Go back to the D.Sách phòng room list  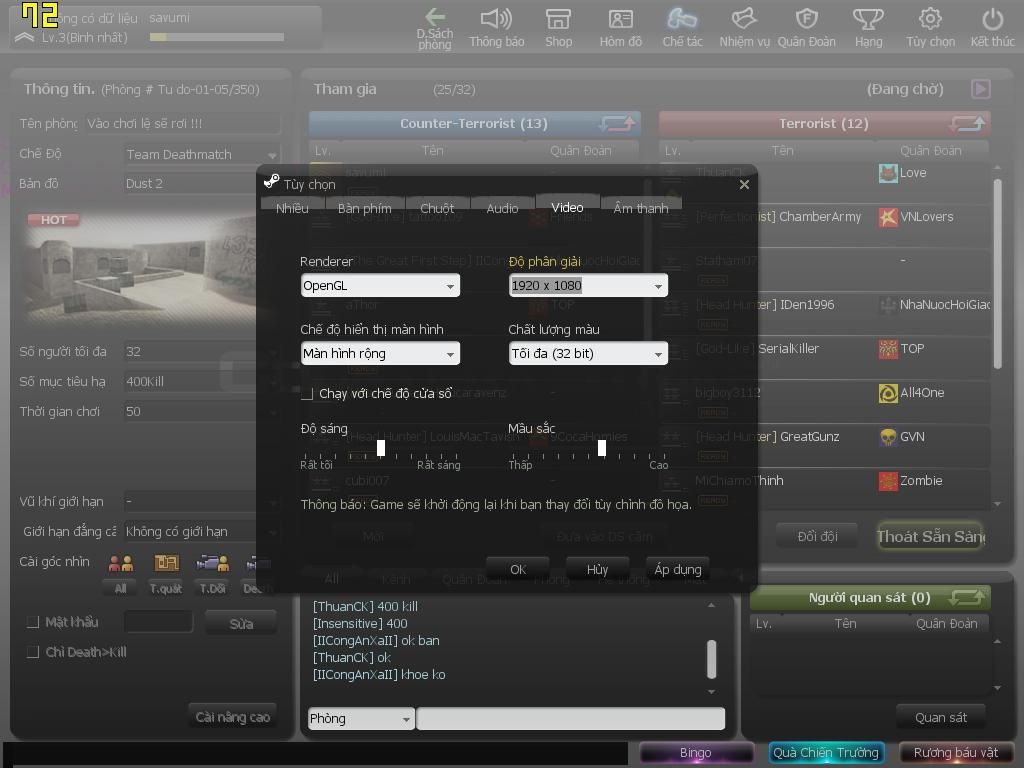click(x=435, y=27)
